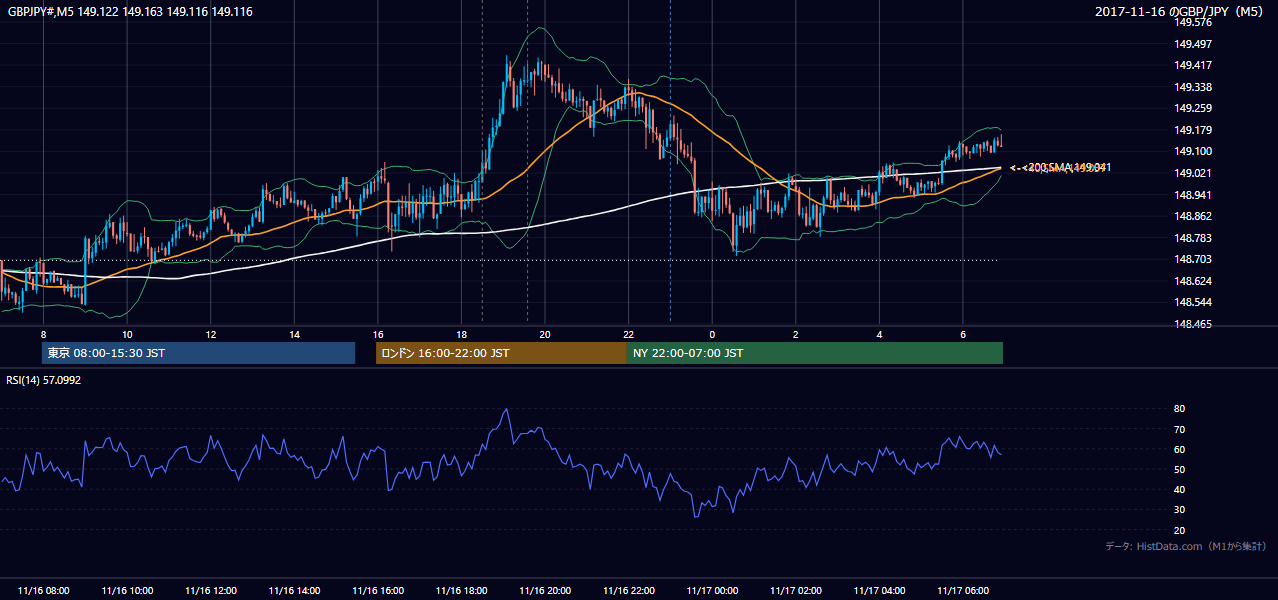Click price level 148.703 on the axis

(x=1193, y=259)
